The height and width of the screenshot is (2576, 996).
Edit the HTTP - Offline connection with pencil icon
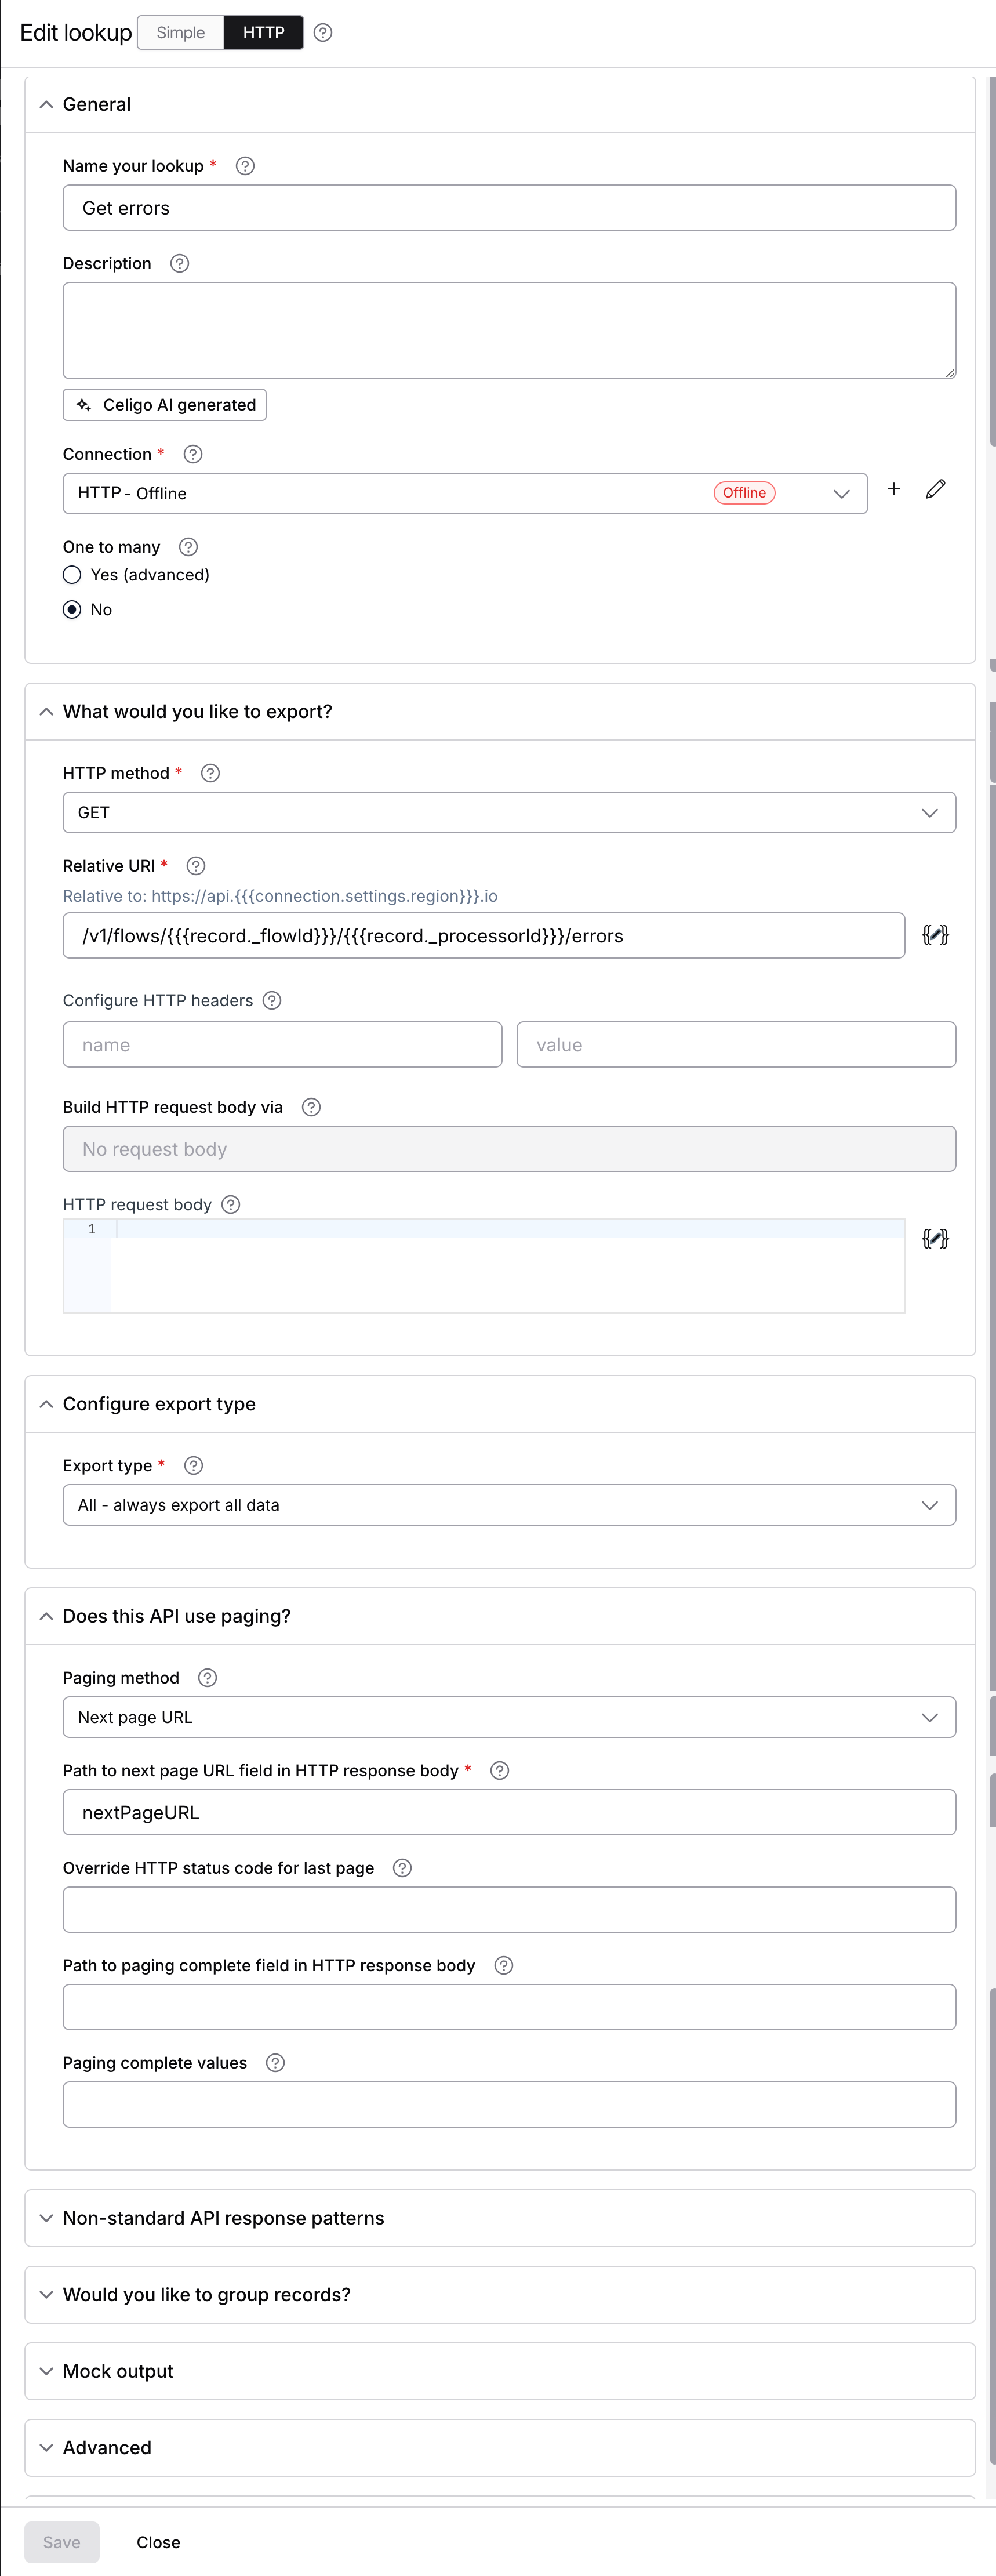click(936, 489)
